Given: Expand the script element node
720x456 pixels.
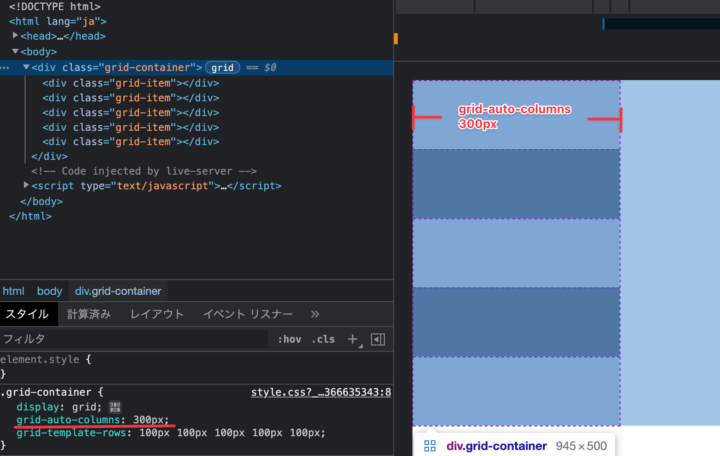Looking at the screenshot, I should point(26,185).
